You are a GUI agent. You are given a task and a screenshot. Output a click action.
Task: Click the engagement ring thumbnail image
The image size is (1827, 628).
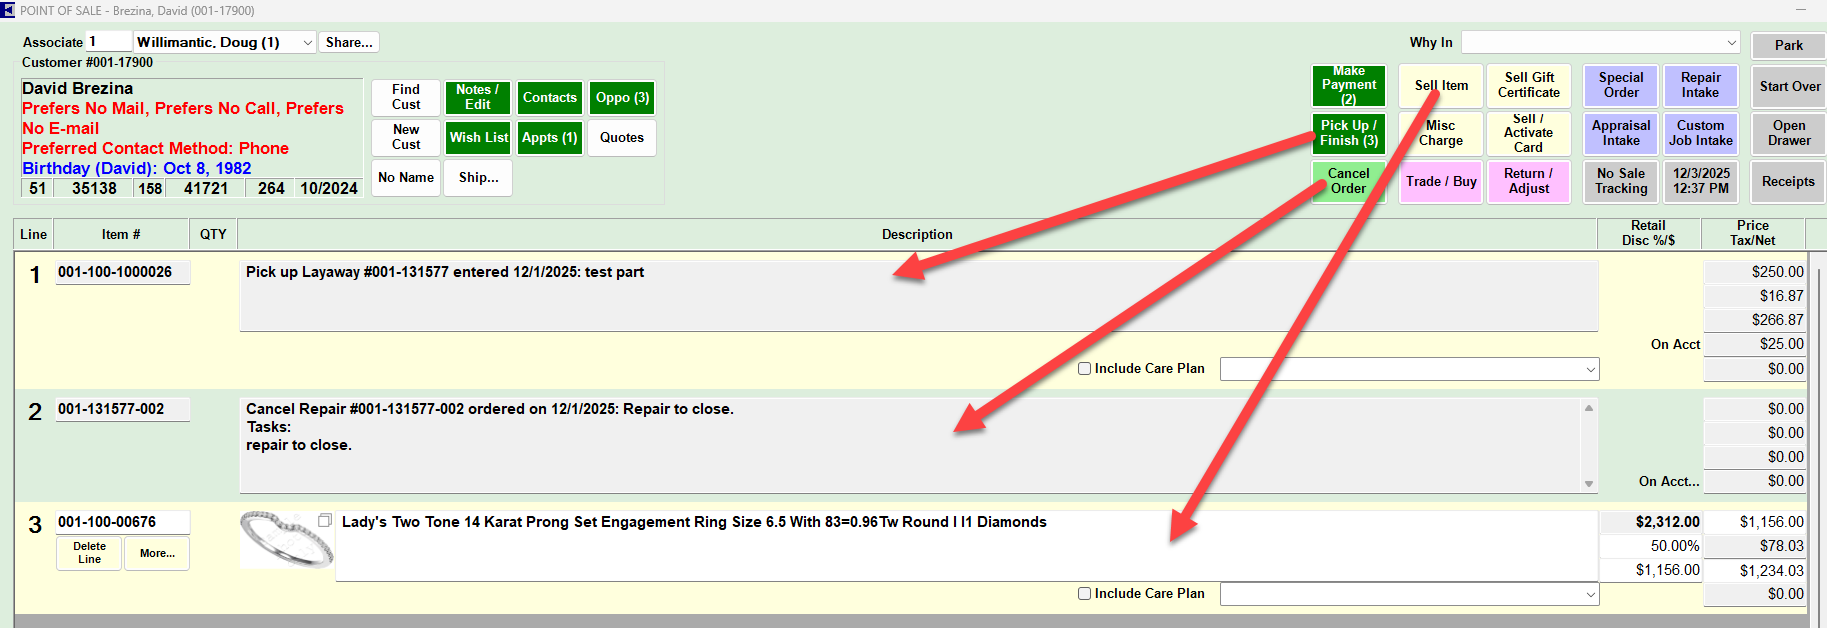[x=284, y=540]
